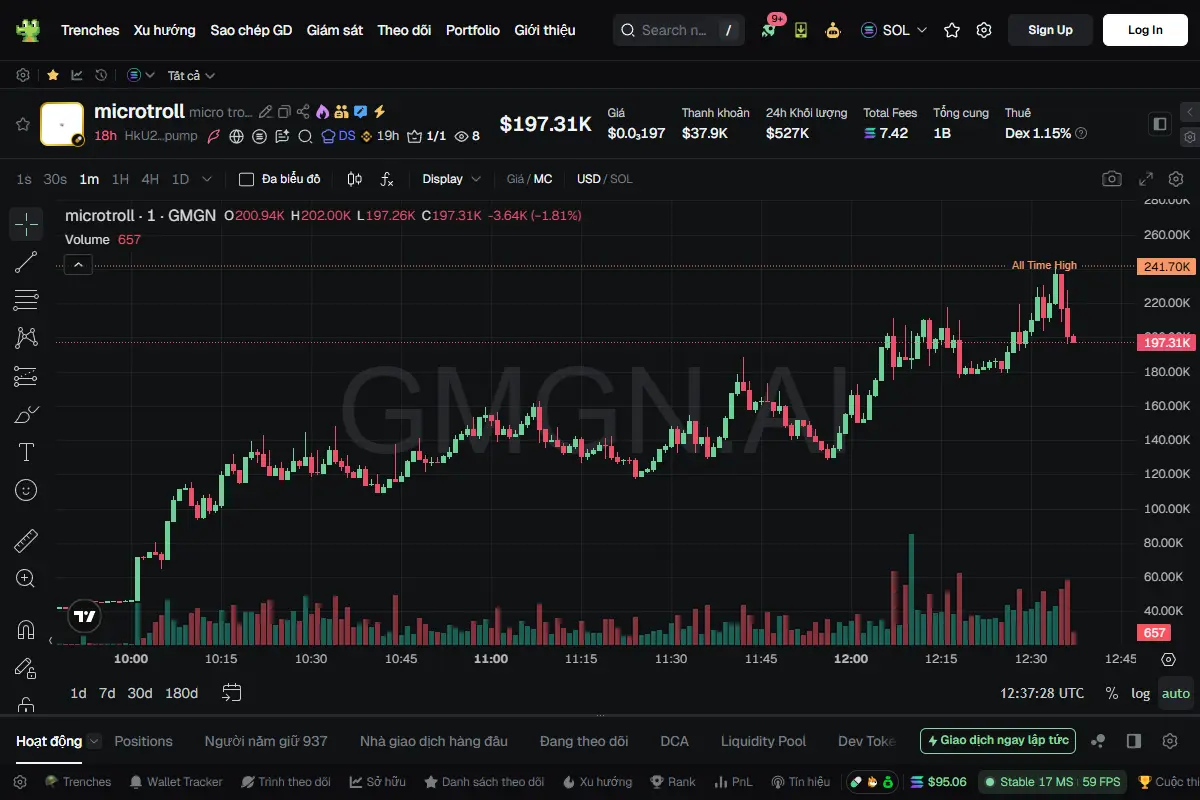Edit the microtroll token note pencil

point(265,112)
